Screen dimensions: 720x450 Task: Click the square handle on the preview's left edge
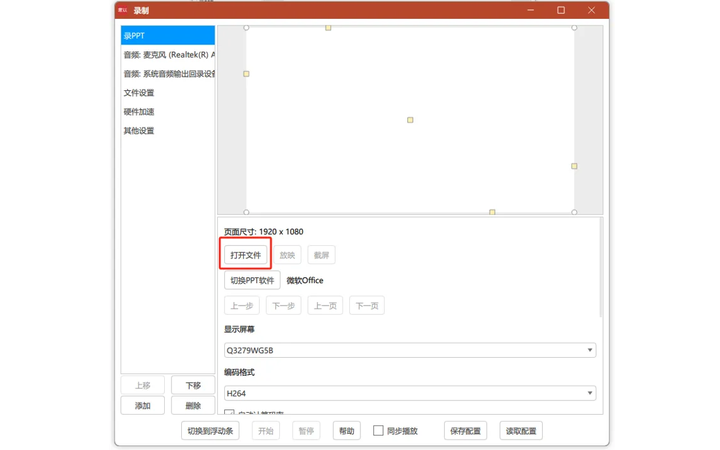click(246, 73)
